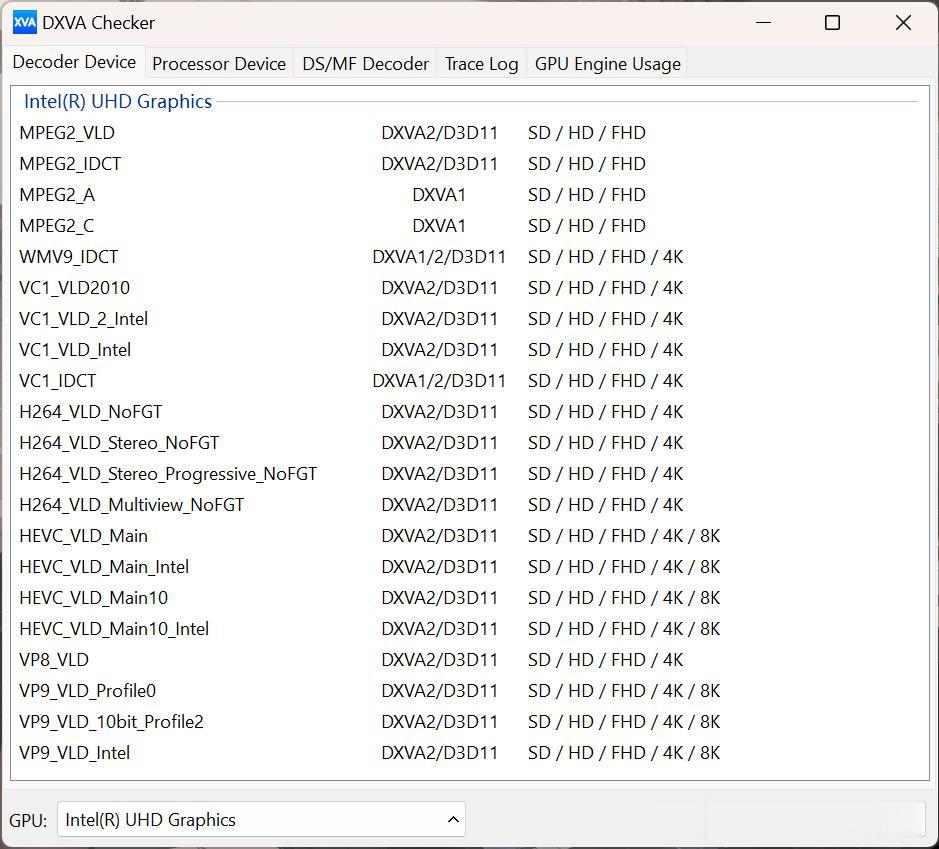Select the VP9_VLD_Profile0 decoder row
939x849 pixels.
click(x=470, y=691)
